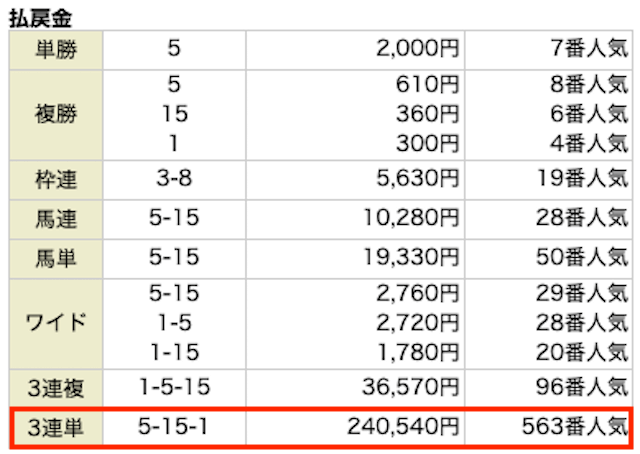Click the 2,000円 win payout value

pyautogui.click(x=417, y=49)
